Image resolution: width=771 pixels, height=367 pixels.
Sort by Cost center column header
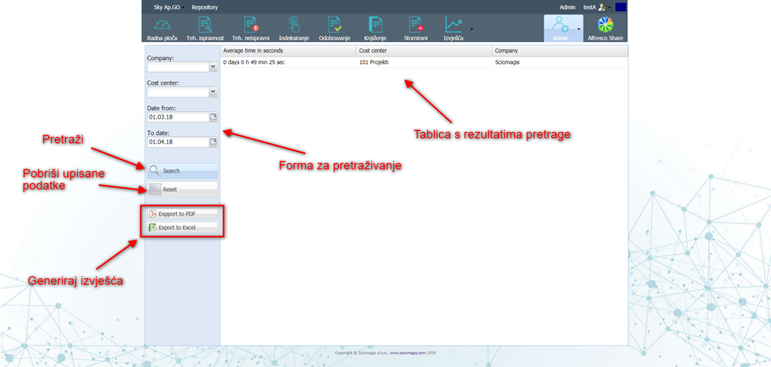(424, 51)
